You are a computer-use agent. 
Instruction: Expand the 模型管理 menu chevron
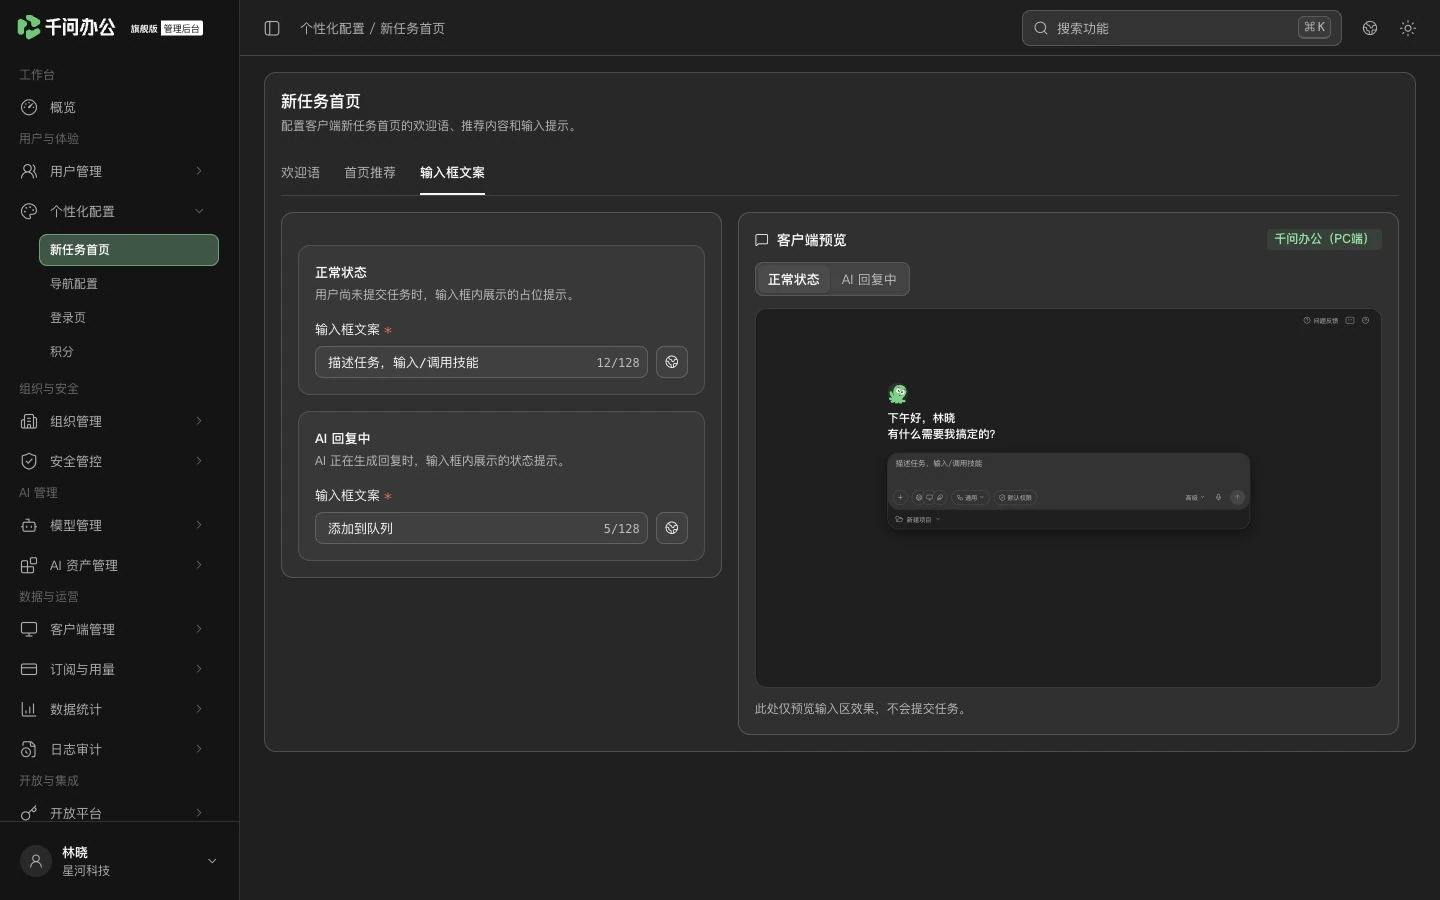pos(199,525)
